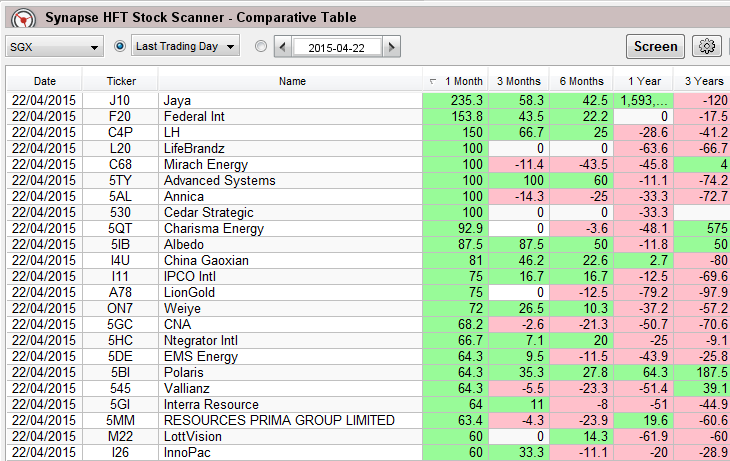Open the SGX exchange dropdown
Image resolution: width=730 pixels, height=461 pixels.
55,47
